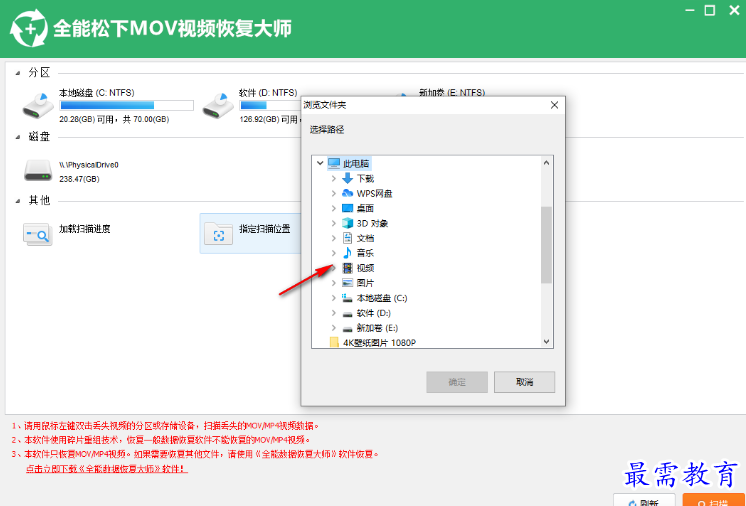Click the orange 扫描 scan button
Screen dimensions: 746x506
[x=714, y=500]
